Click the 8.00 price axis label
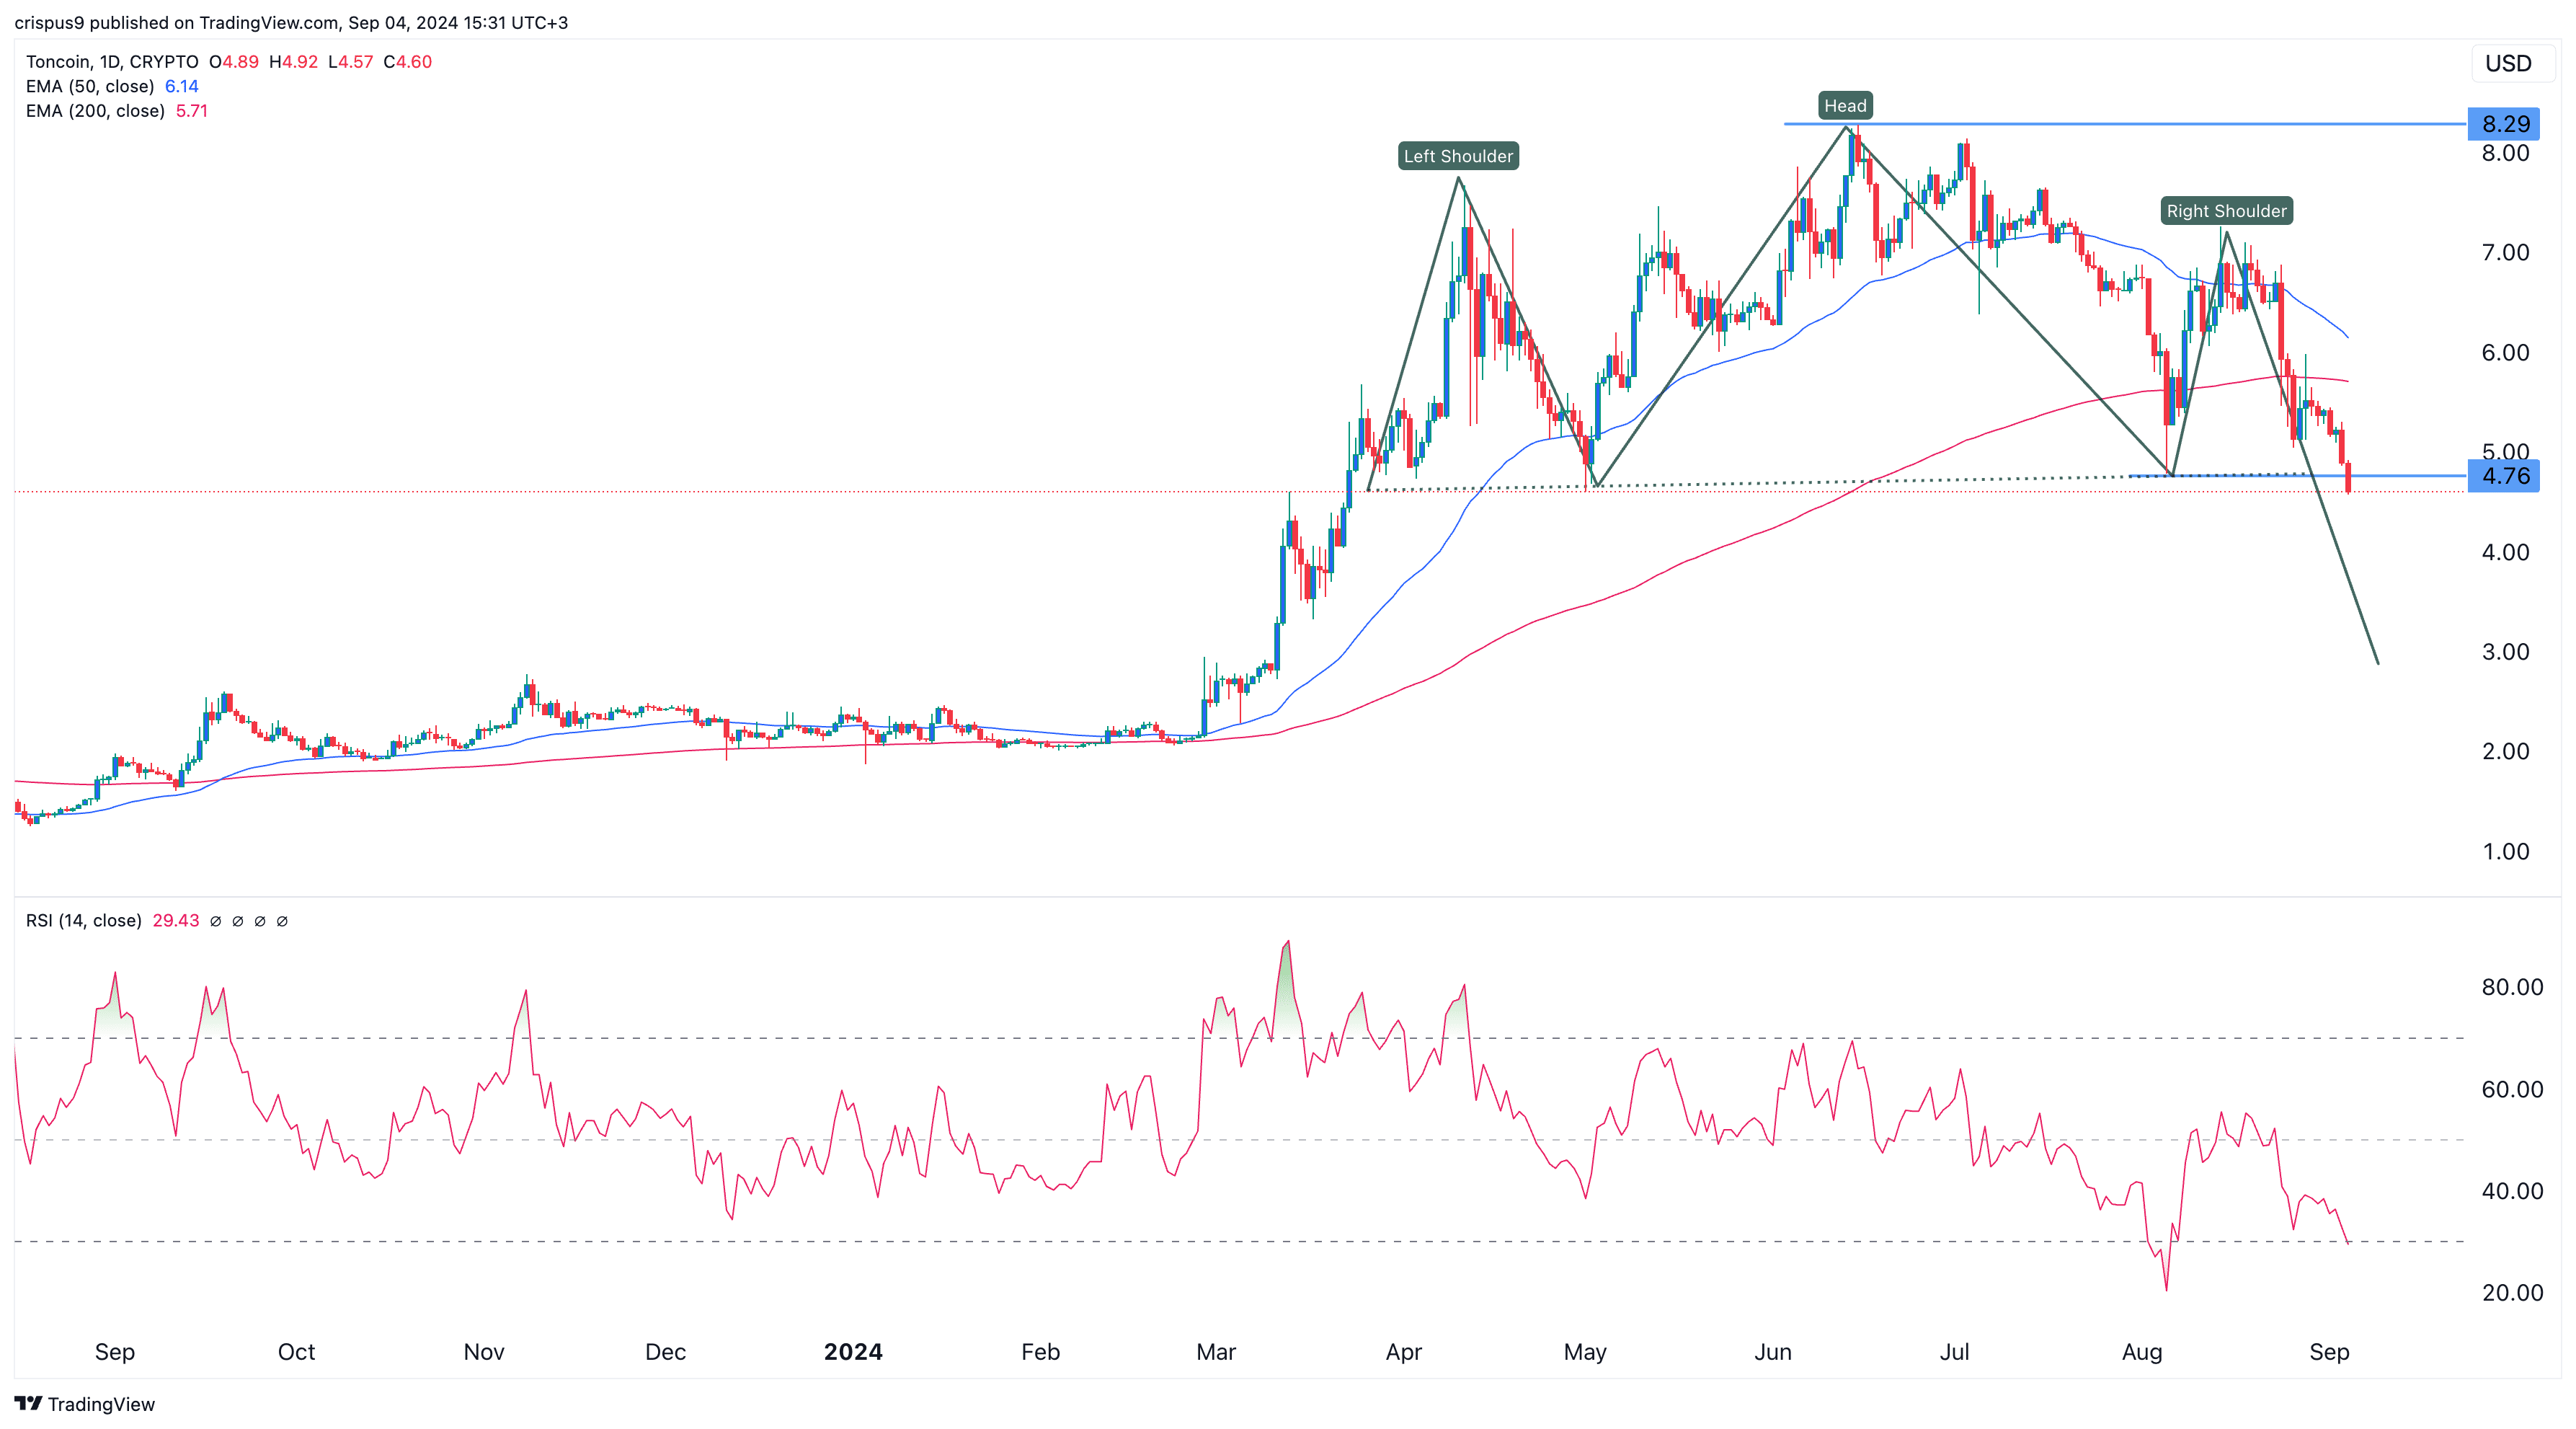The width and height of the screenshot is (2576, 1429). click(2505, 153)
